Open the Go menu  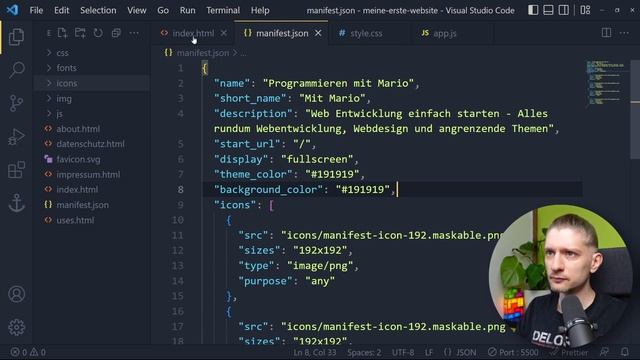point(163,10)
